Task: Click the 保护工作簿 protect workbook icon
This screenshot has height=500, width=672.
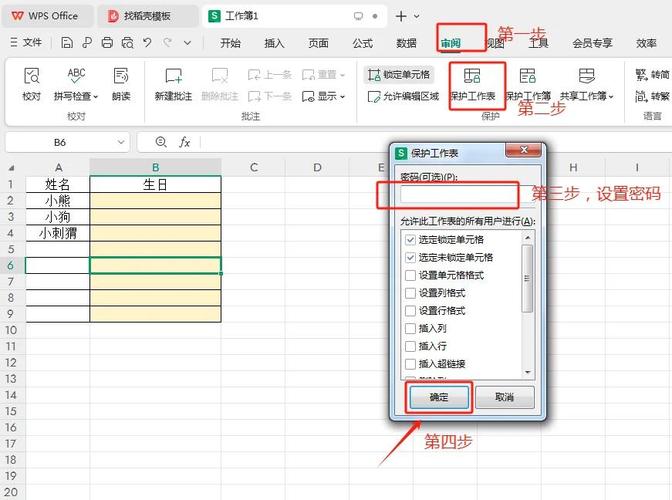Action: click(x=528, y=76)
